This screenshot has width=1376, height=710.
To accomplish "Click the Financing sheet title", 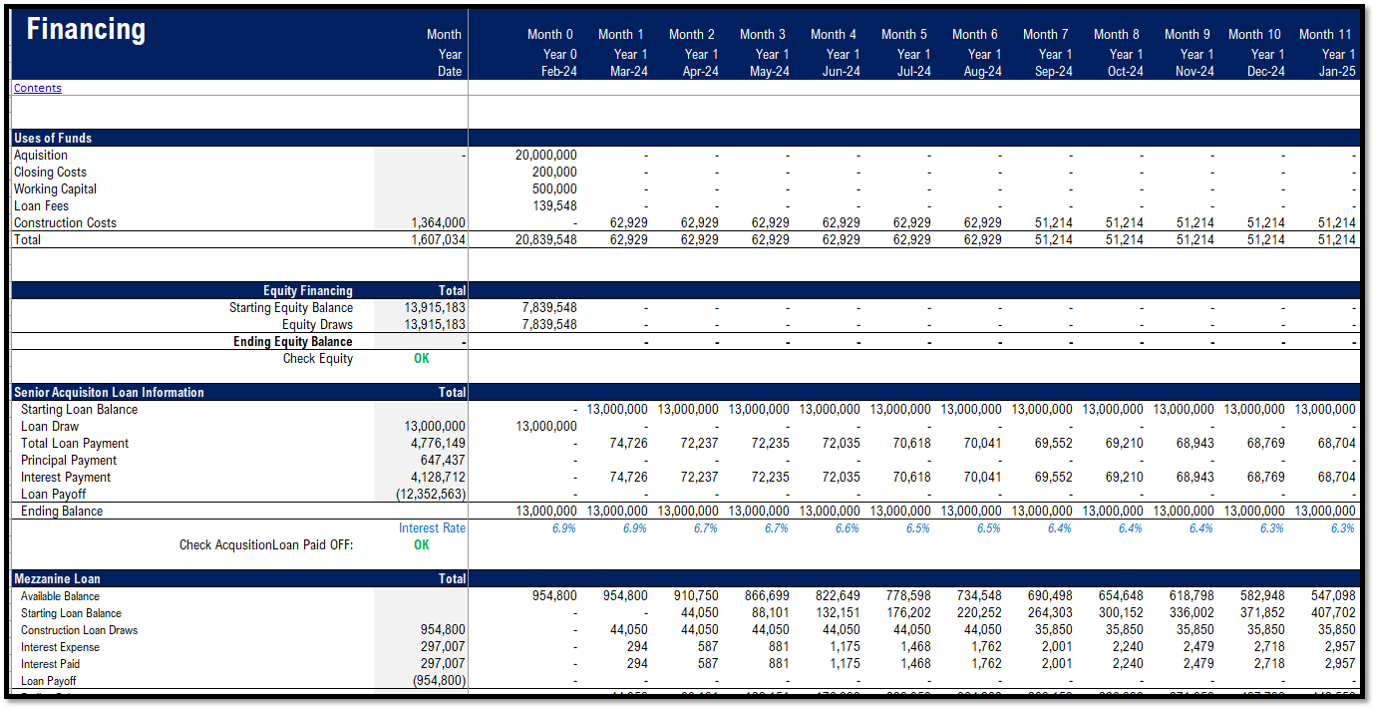I will click(86, 30).
